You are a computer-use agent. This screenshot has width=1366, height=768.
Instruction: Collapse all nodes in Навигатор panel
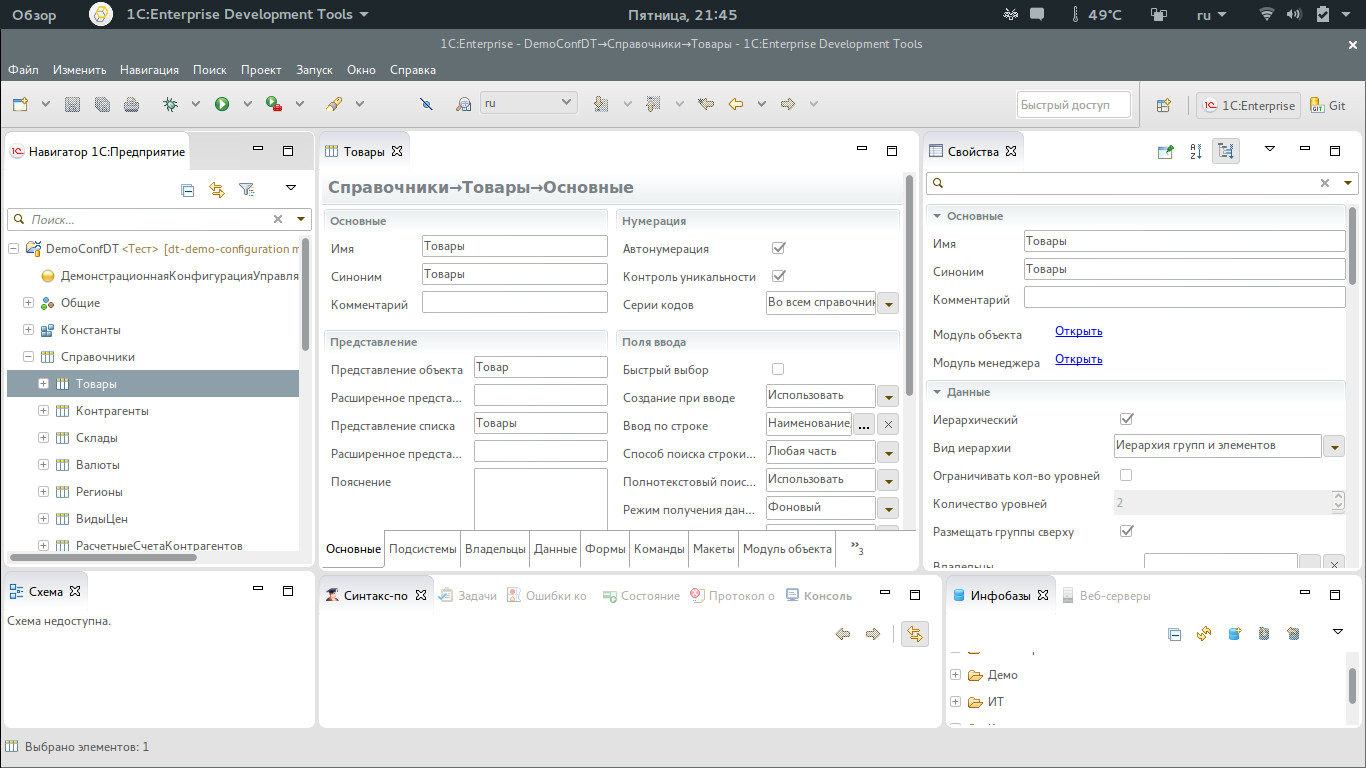[x=187, y=189]
